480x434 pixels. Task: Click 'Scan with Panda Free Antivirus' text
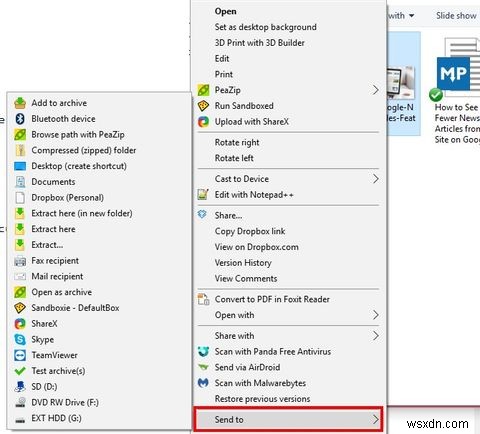tap(273, 352)
